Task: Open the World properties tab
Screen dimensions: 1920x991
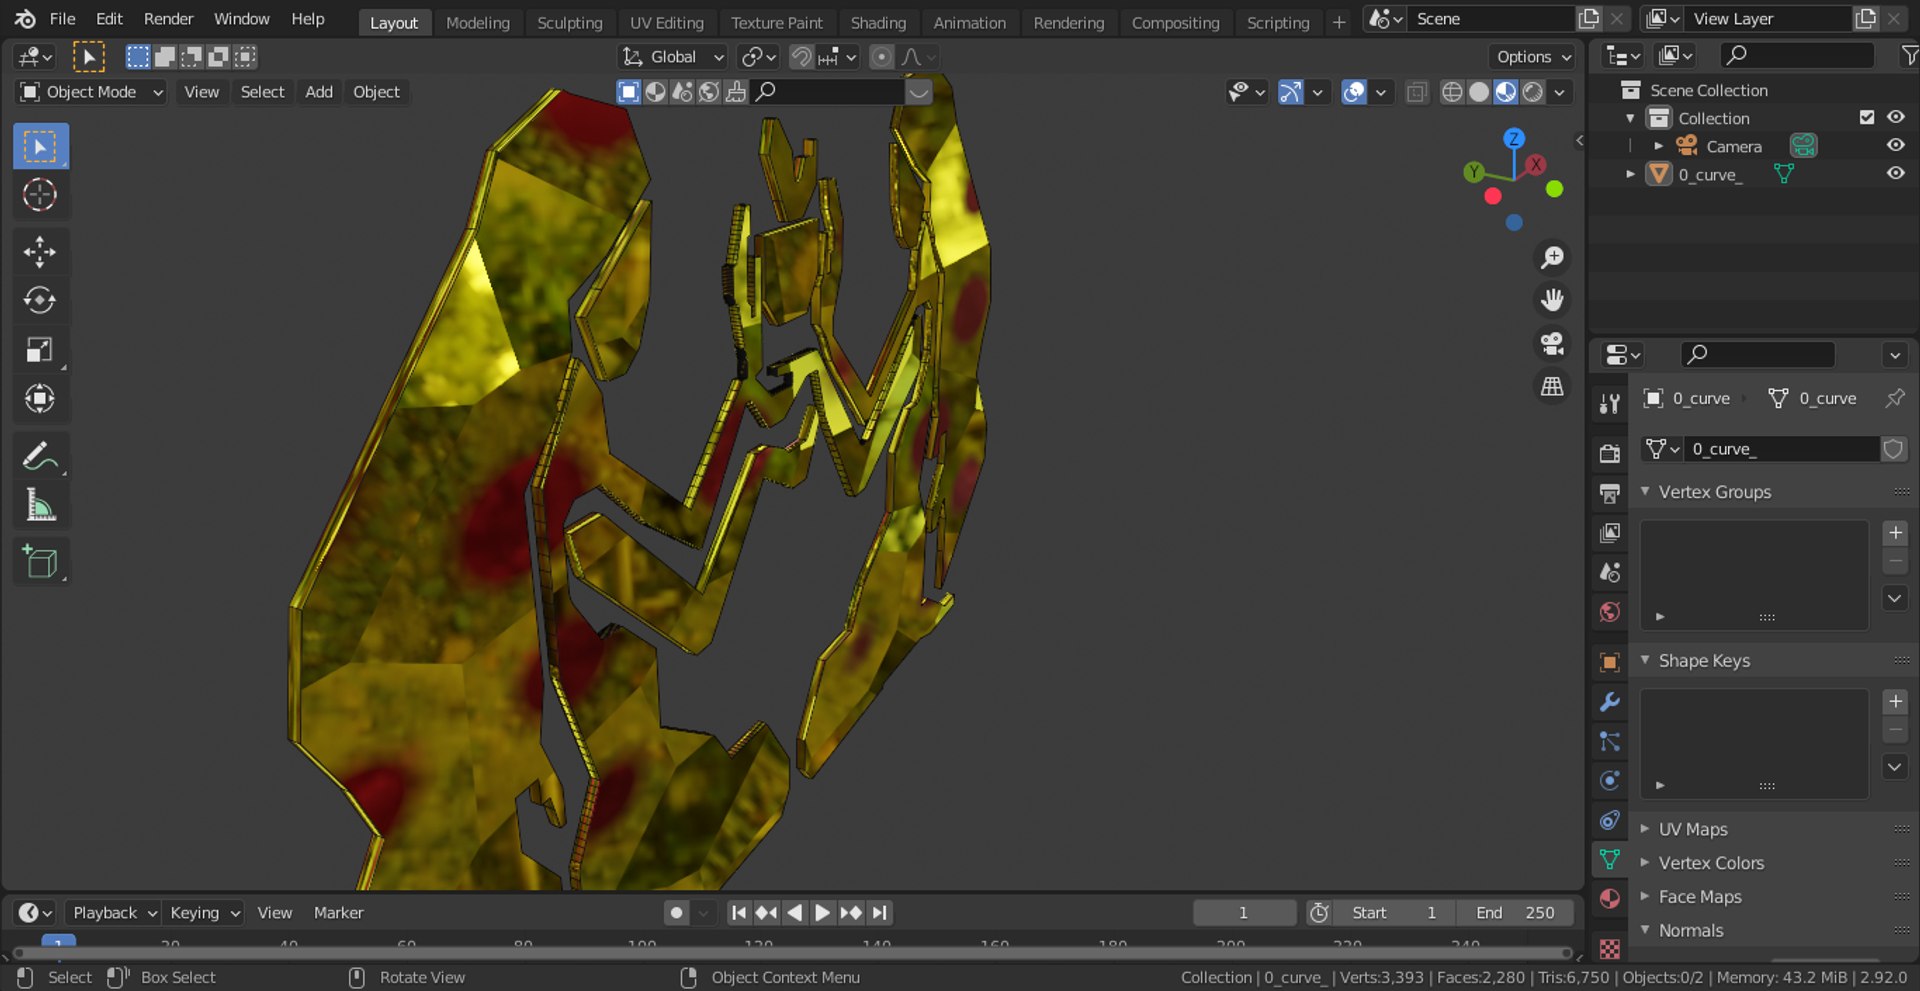Action: tap(1609, 612)
